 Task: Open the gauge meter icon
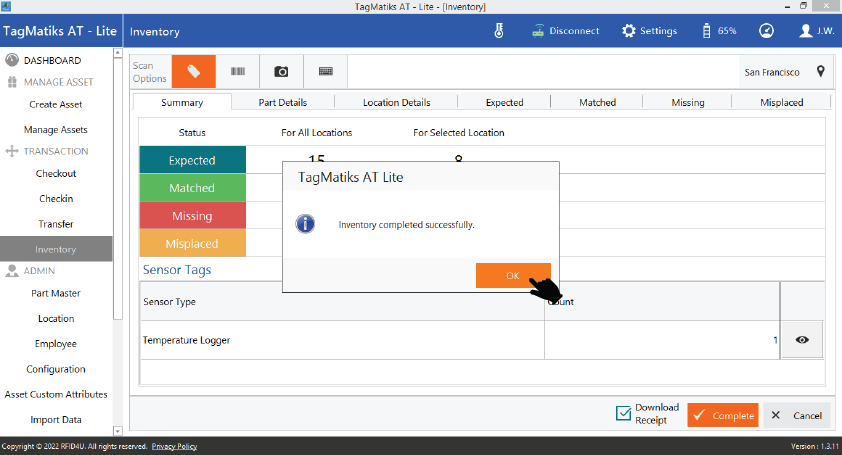[x=766, y=31]
